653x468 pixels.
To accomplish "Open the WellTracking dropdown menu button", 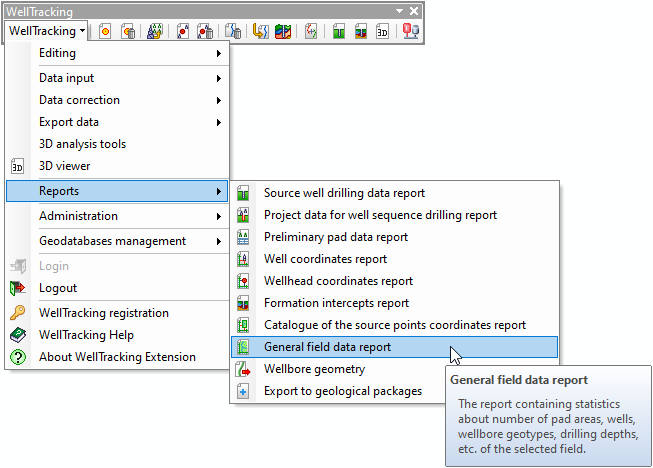I will tap(47, 31).
